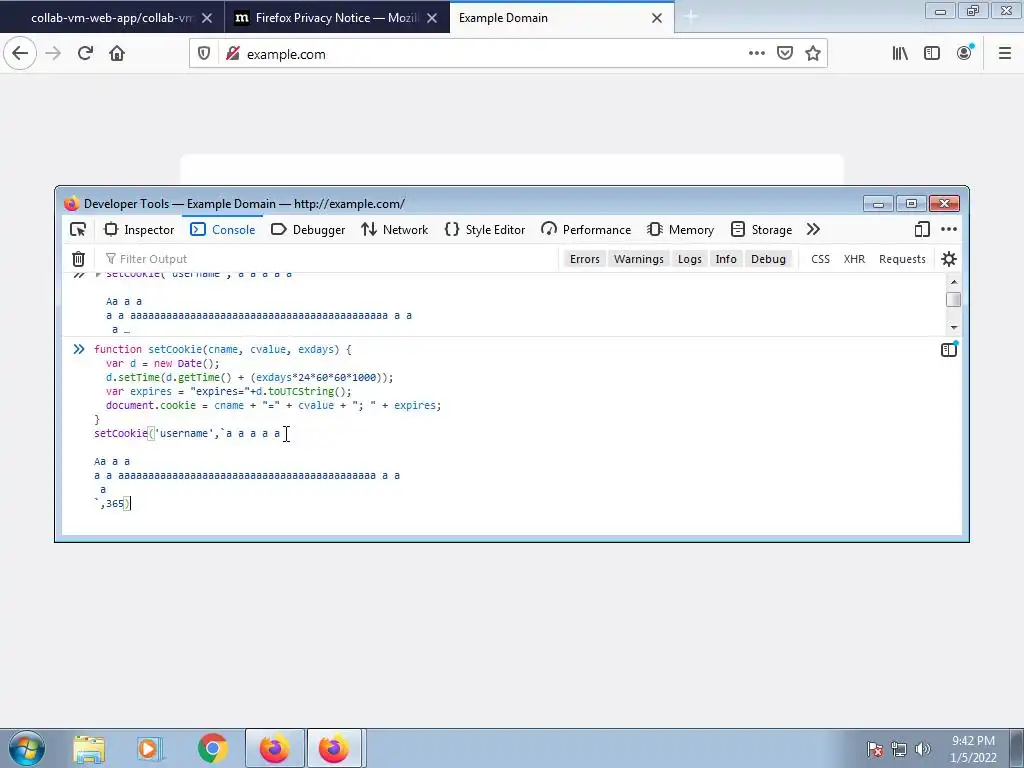Switch to collab-vm-web-app tab
Image resolution: width=1024 pixels, height=768 pixels.
coord(111,18)
